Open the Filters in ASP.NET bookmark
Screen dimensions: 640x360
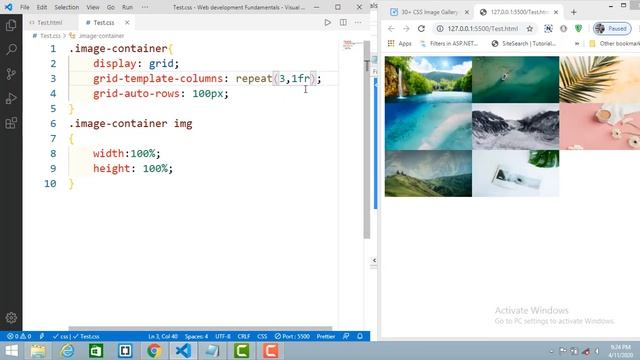pyautogui.click(x=449, y=43)
